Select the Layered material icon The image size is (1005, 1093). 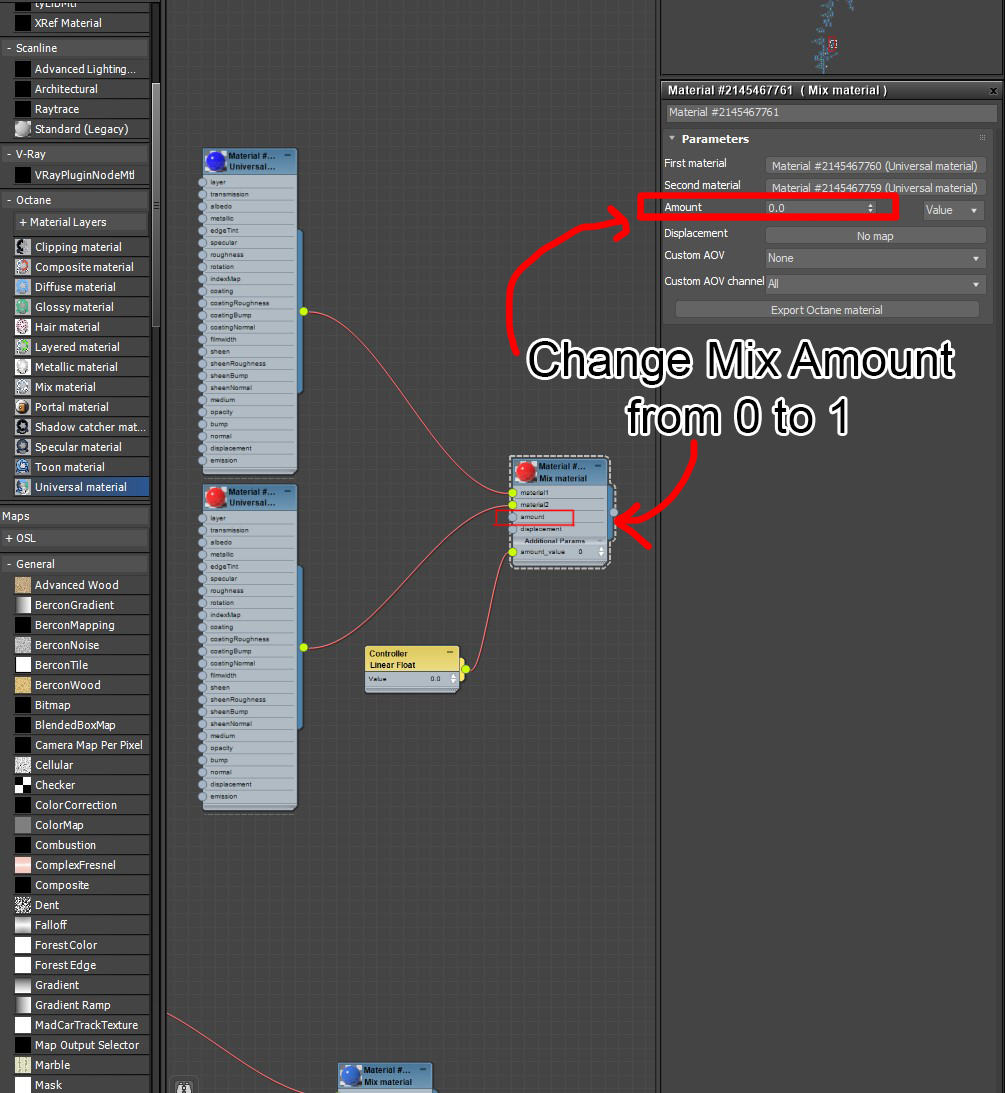pyautogui.click(x=23, y=346)
